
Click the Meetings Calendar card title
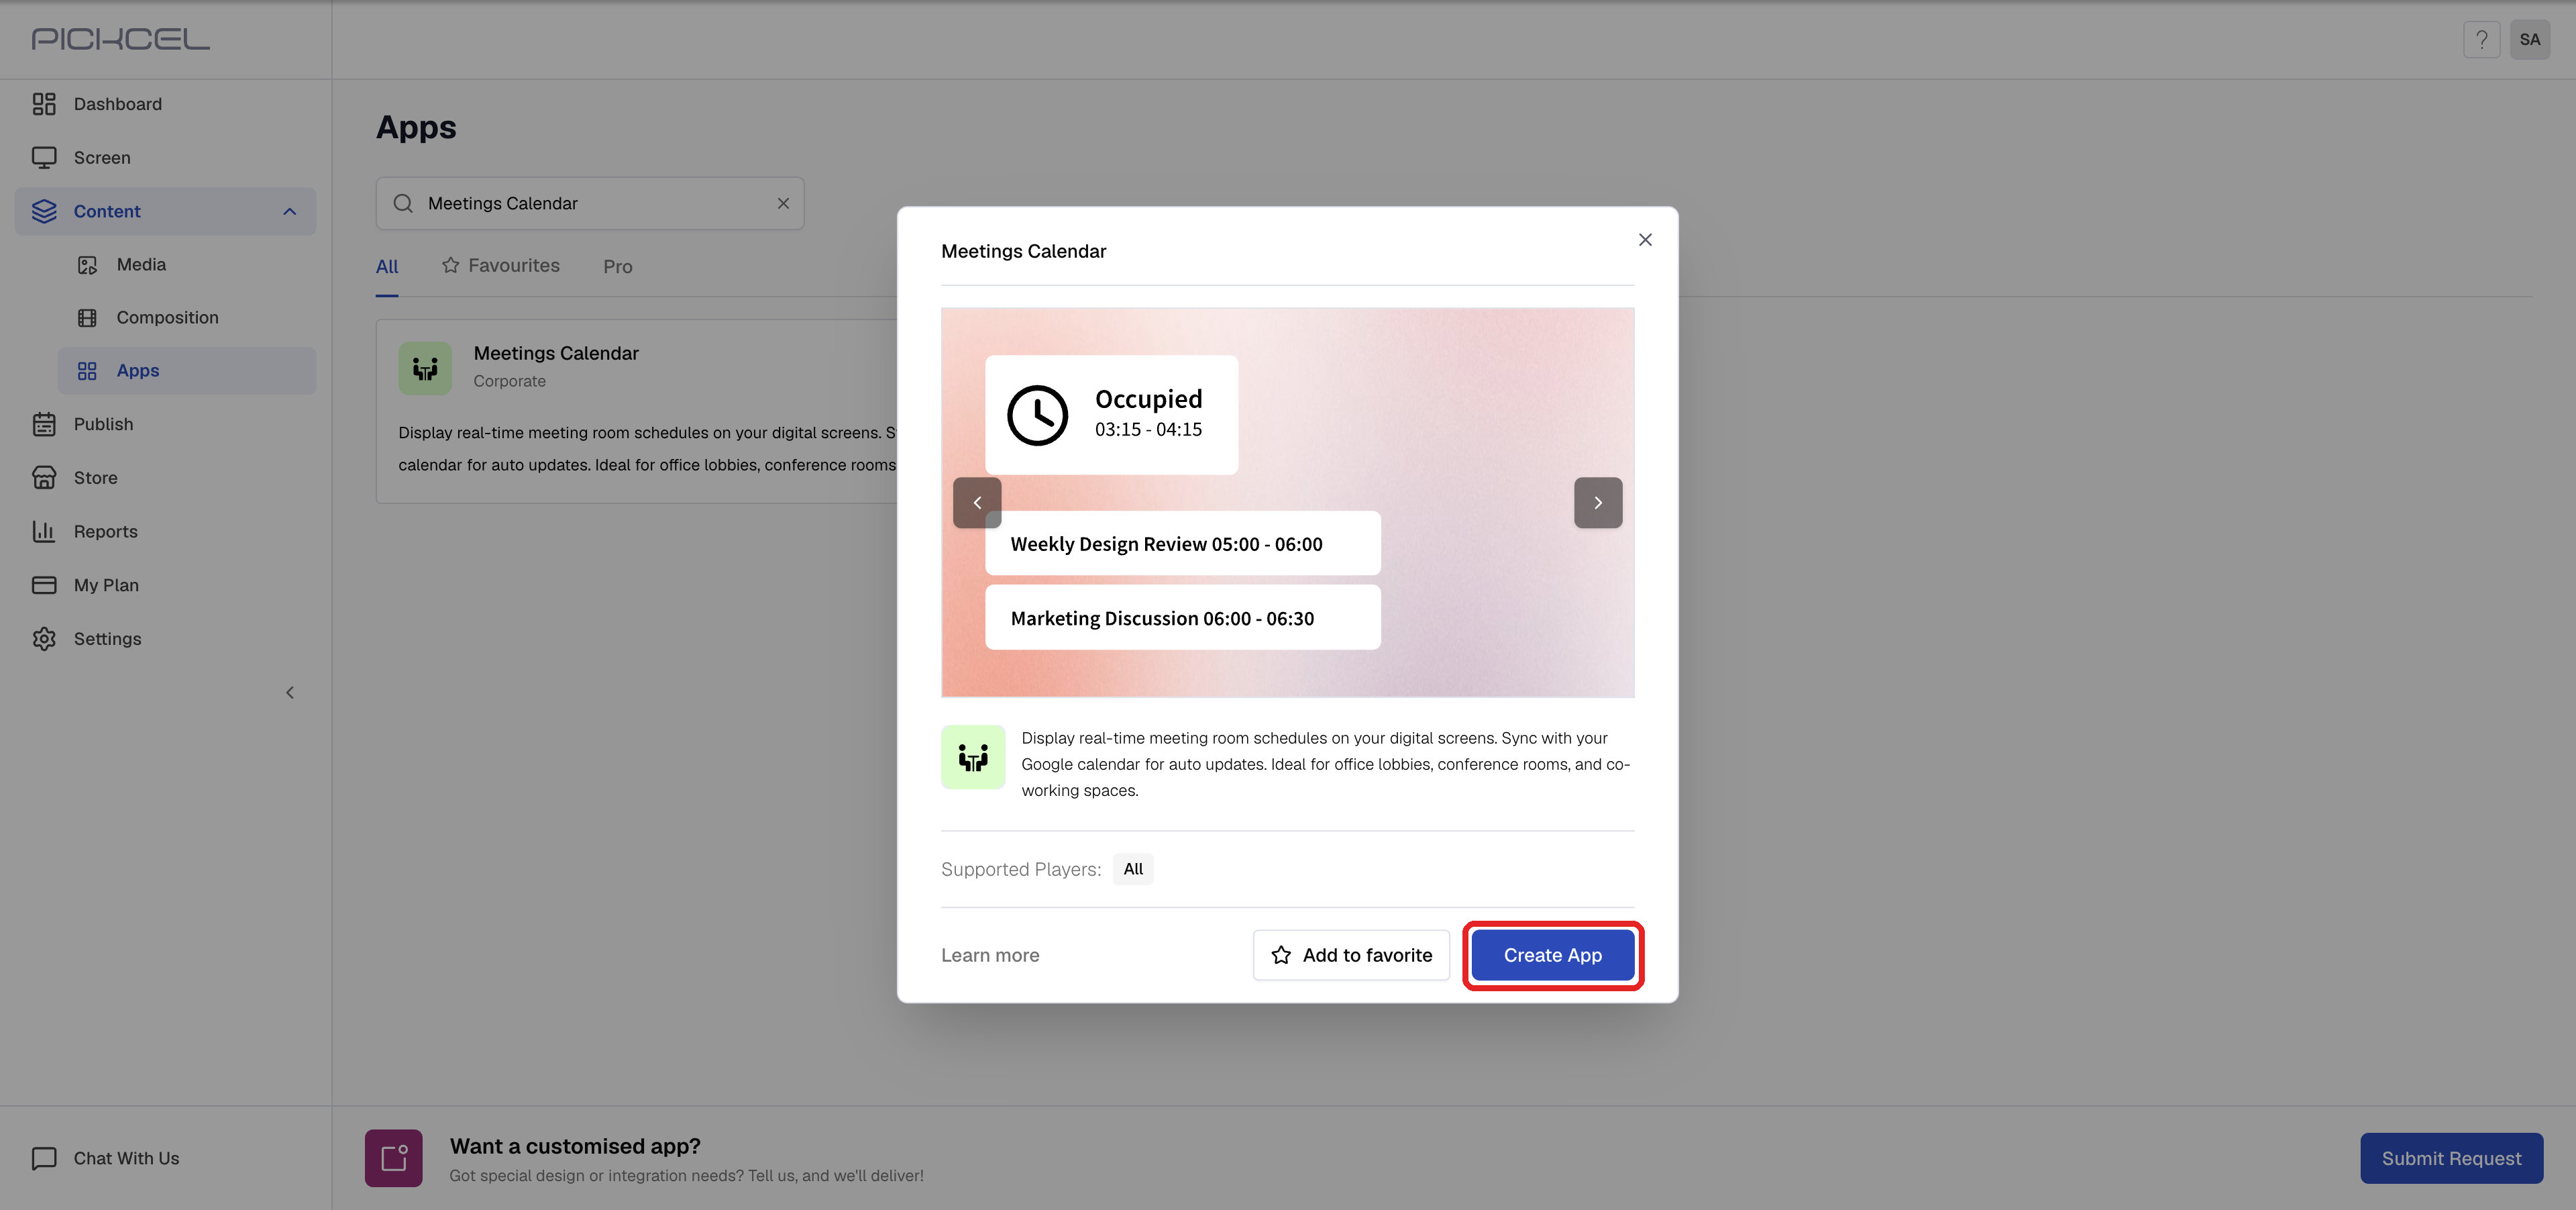[556, 353]
